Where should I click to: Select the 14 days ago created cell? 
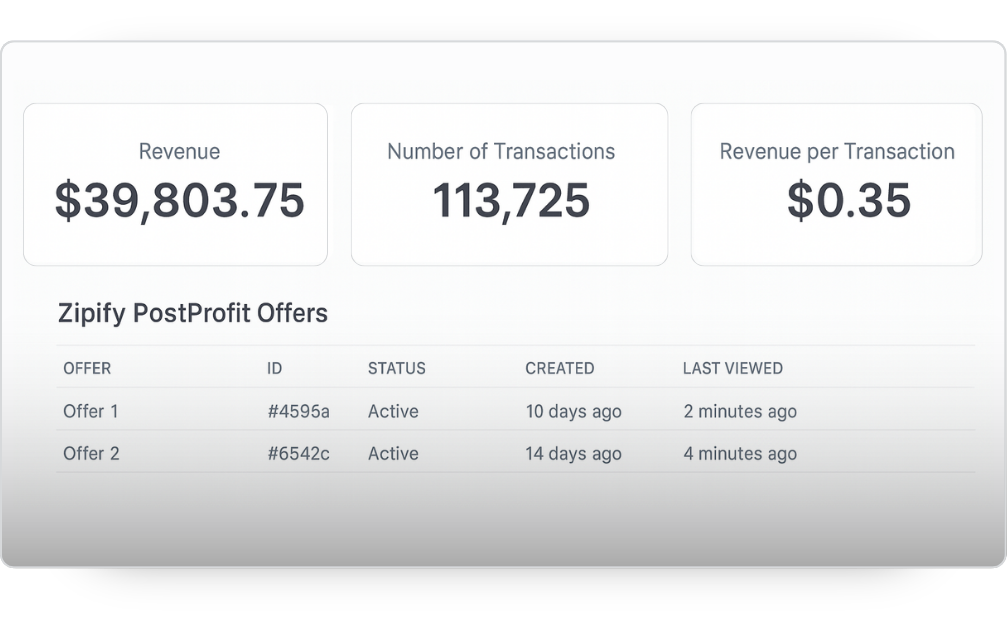click(573, 453)
